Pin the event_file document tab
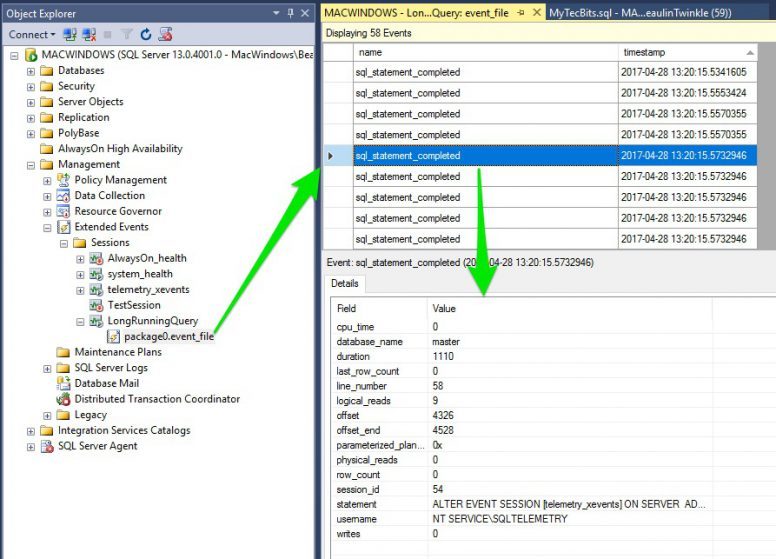 tap(521, 13)
